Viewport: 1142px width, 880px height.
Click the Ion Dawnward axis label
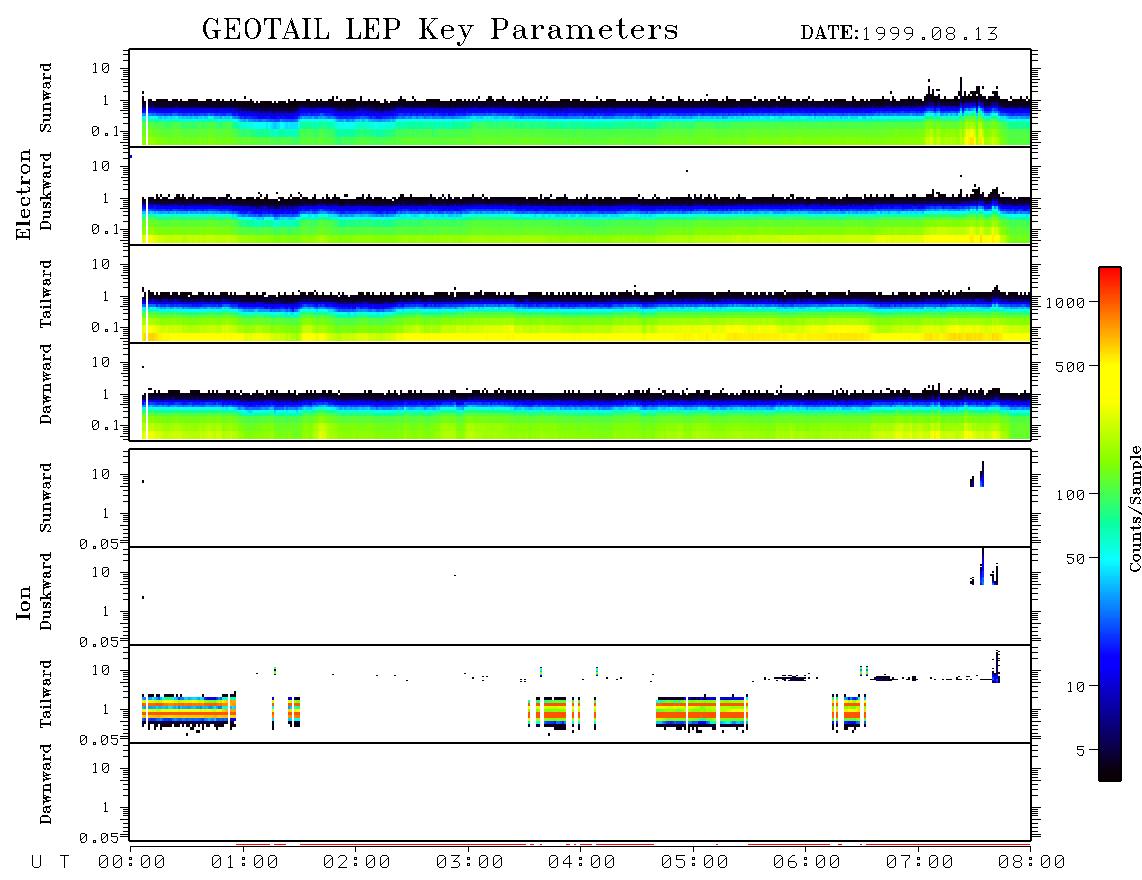pos(46,784)
